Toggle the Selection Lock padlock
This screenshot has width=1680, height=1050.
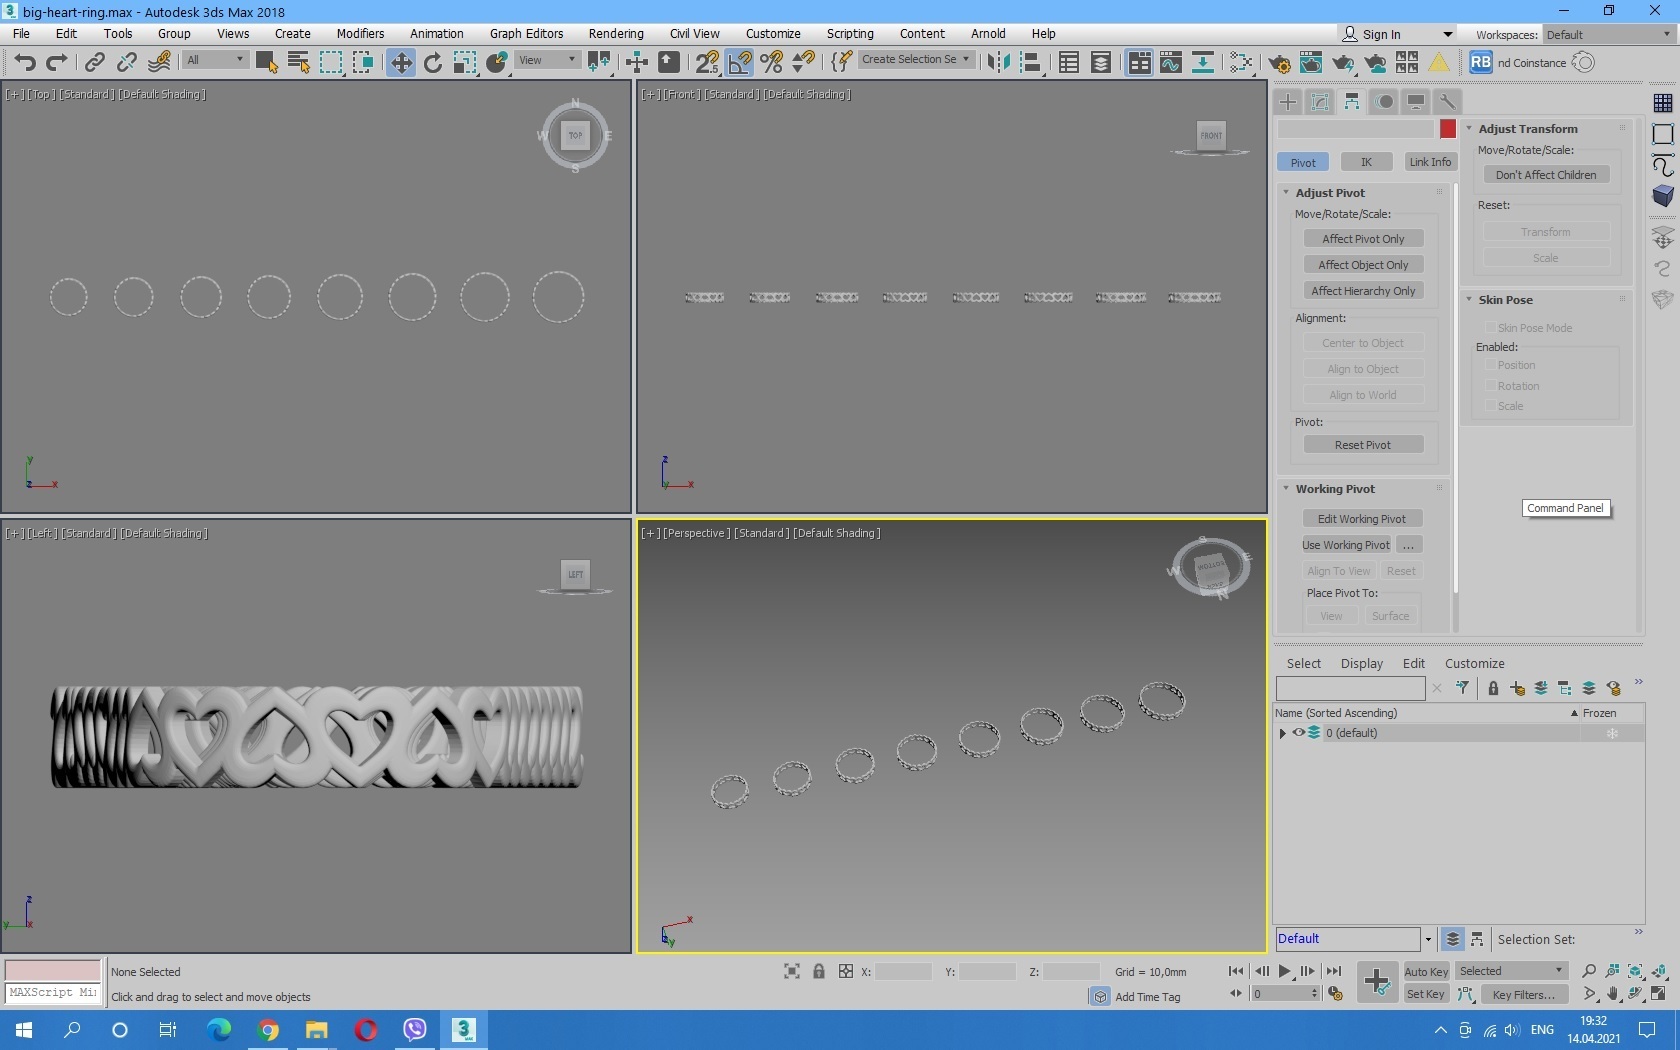(819, 971)
